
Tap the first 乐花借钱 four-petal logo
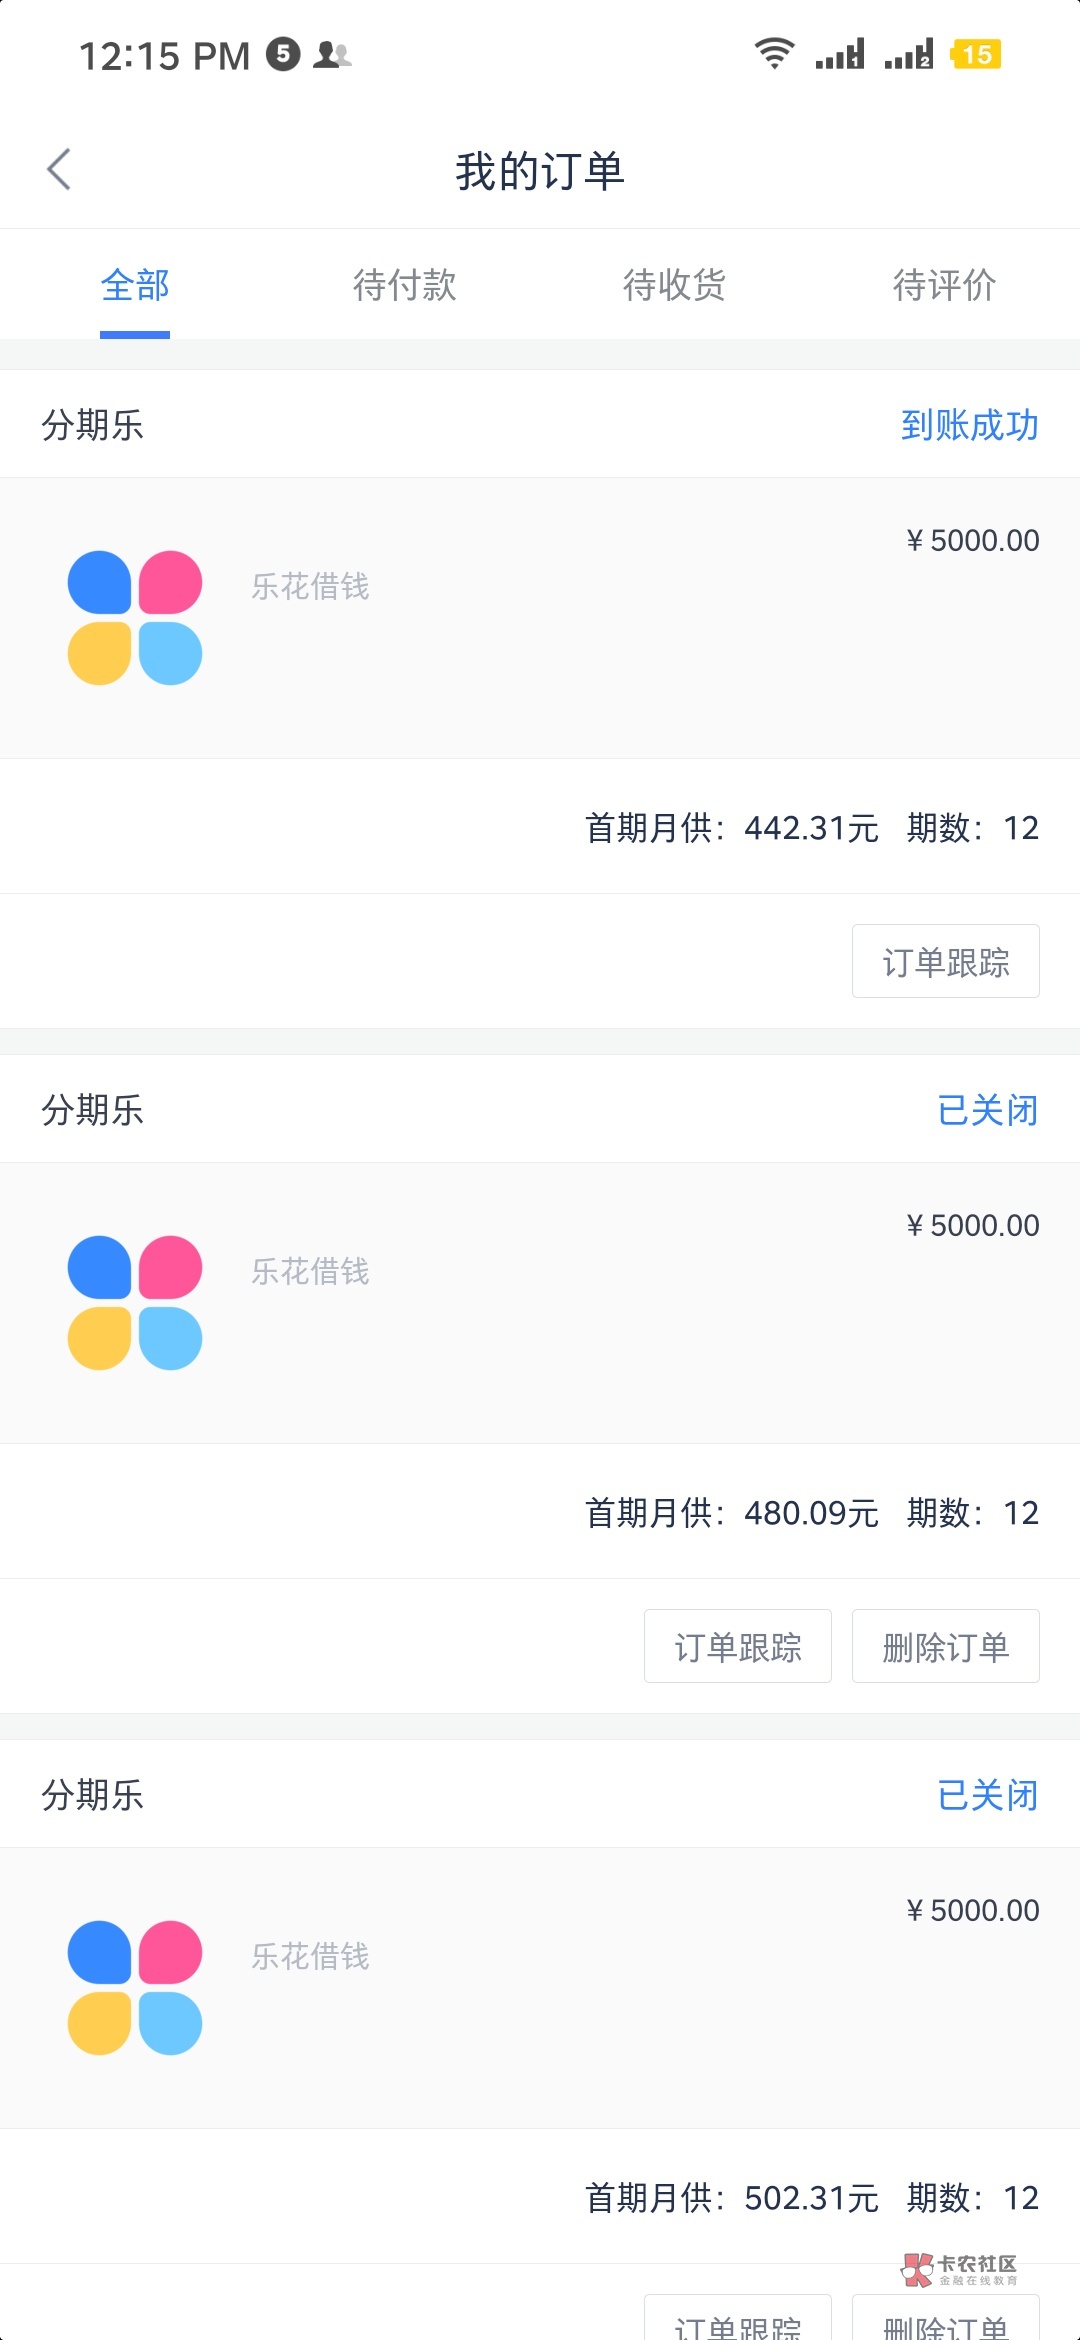pyautogui.click(x=135, y=618)
